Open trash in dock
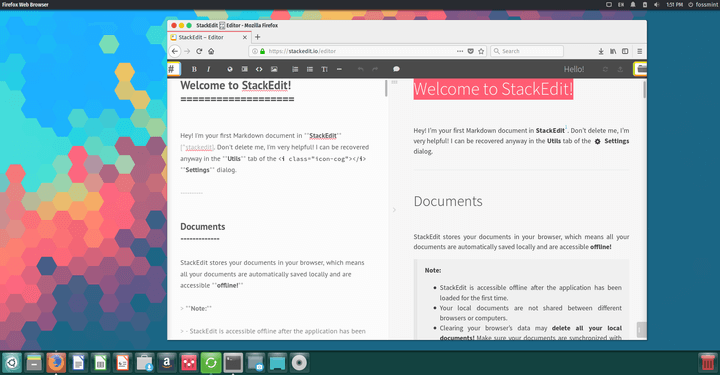This screenshot has width=720, height=375. [x=708, y=363]
